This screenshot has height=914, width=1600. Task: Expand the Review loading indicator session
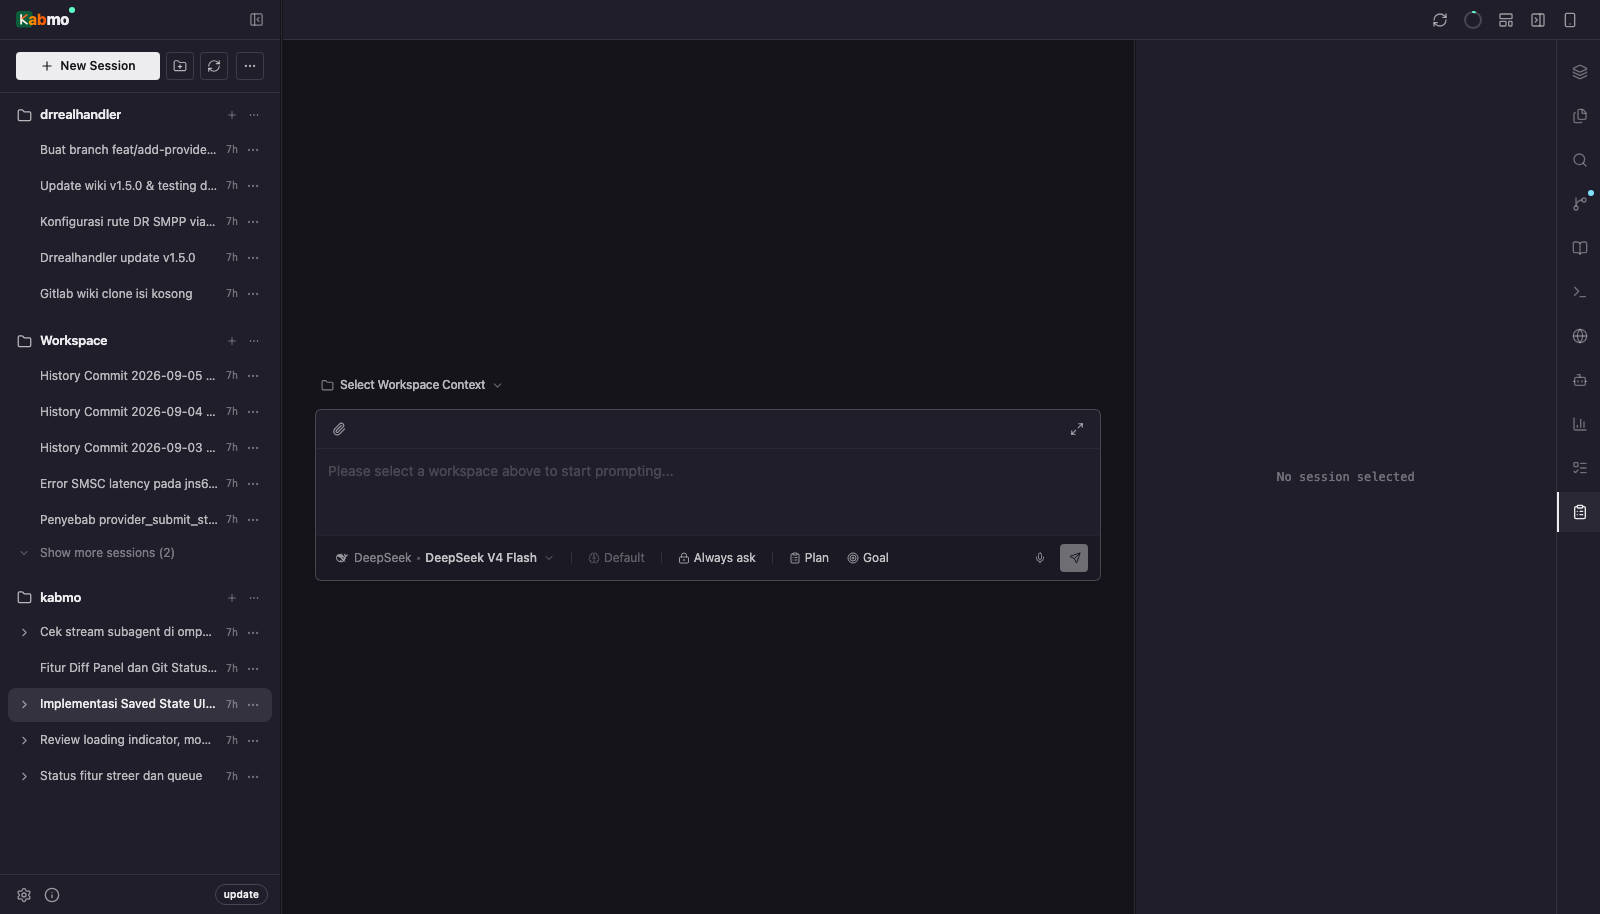tap(24, 741)
